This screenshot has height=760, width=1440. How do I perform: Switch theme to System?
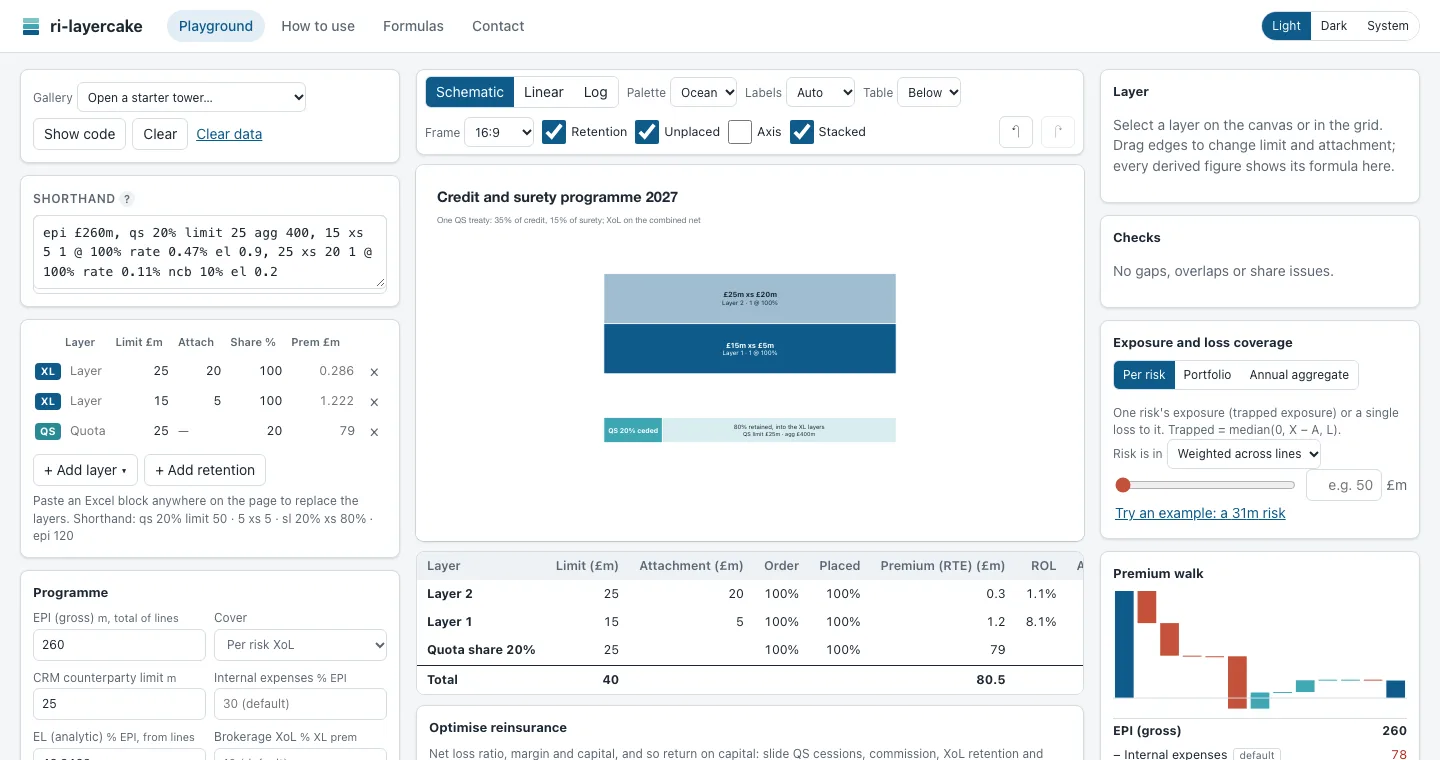click(1388, 26)
